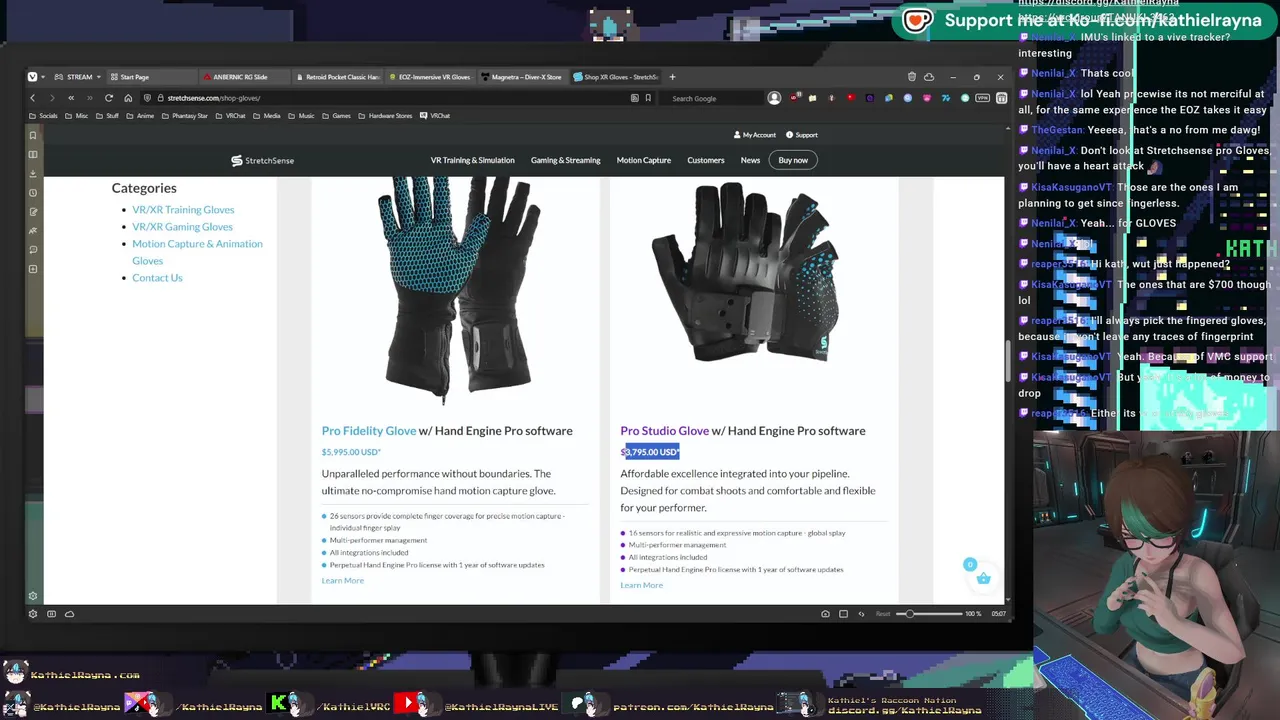The height and width of the screenshot is (720, 1280).
Task: Switch to the Start Page tab
Action: [150, 77]
